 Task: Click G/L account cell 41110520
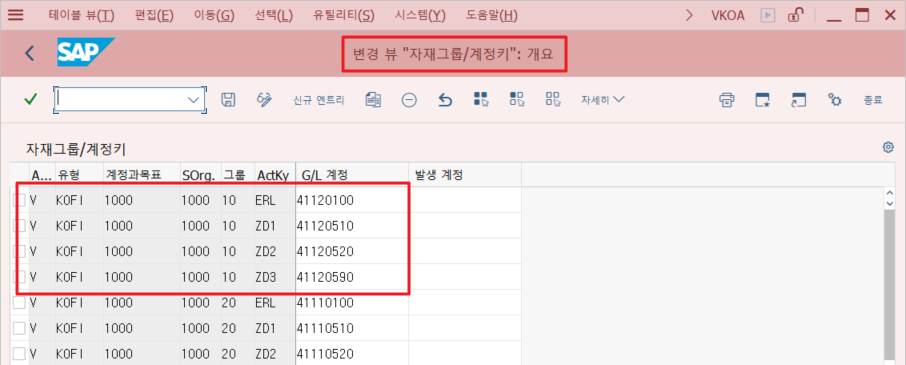coord(352,353)
